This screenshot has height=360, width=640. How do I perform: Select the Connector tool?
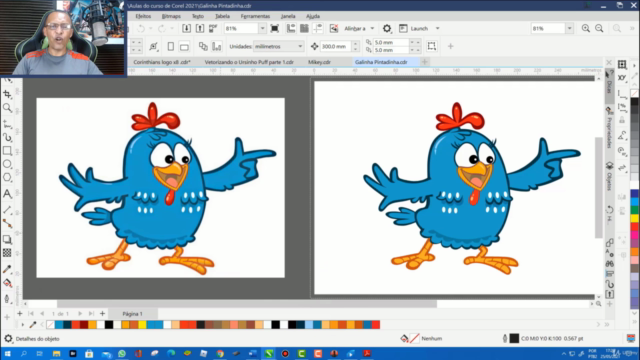coord(7,223)
